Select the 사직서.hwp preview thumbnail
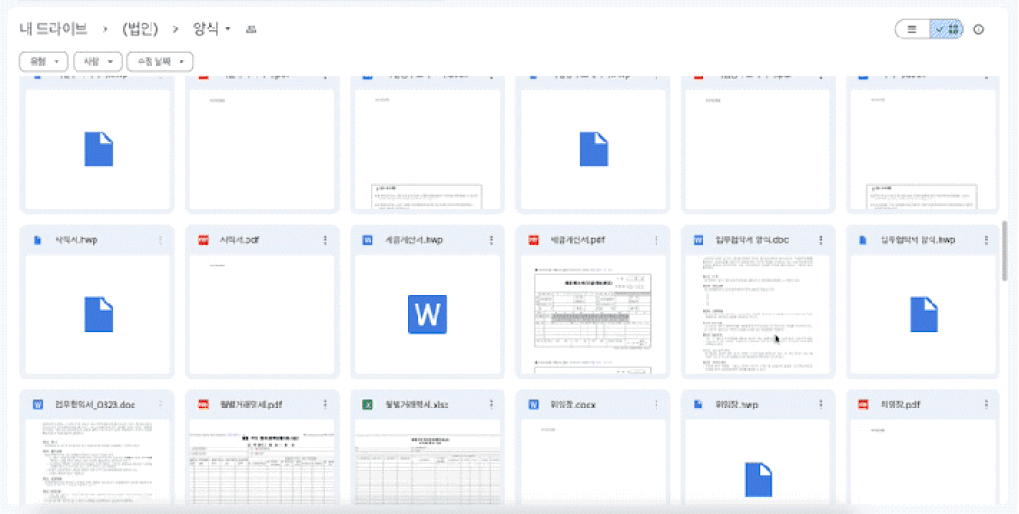The image size is (1019, 514). pos(97,315)
